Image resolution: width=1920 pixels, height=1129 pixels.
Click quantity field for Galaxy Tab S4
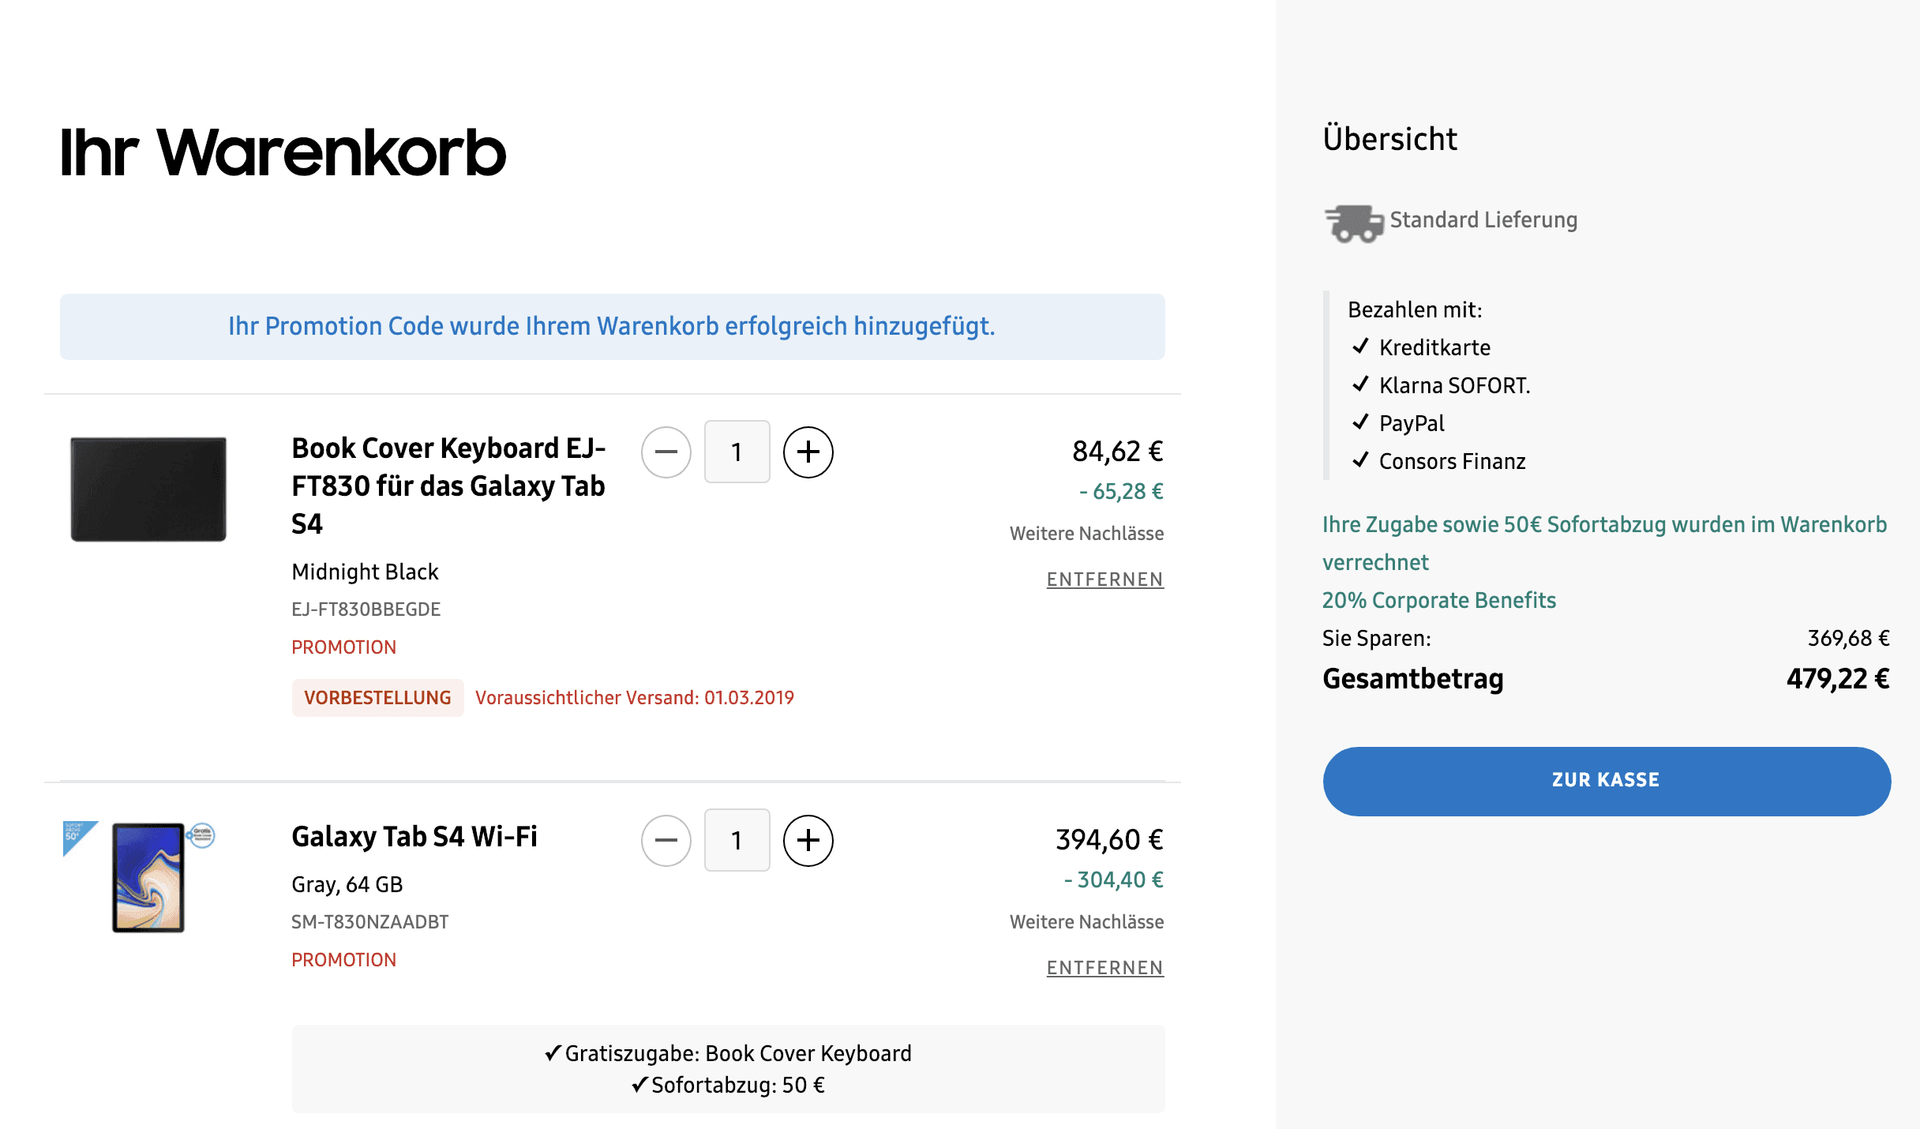tap(737, 840)
